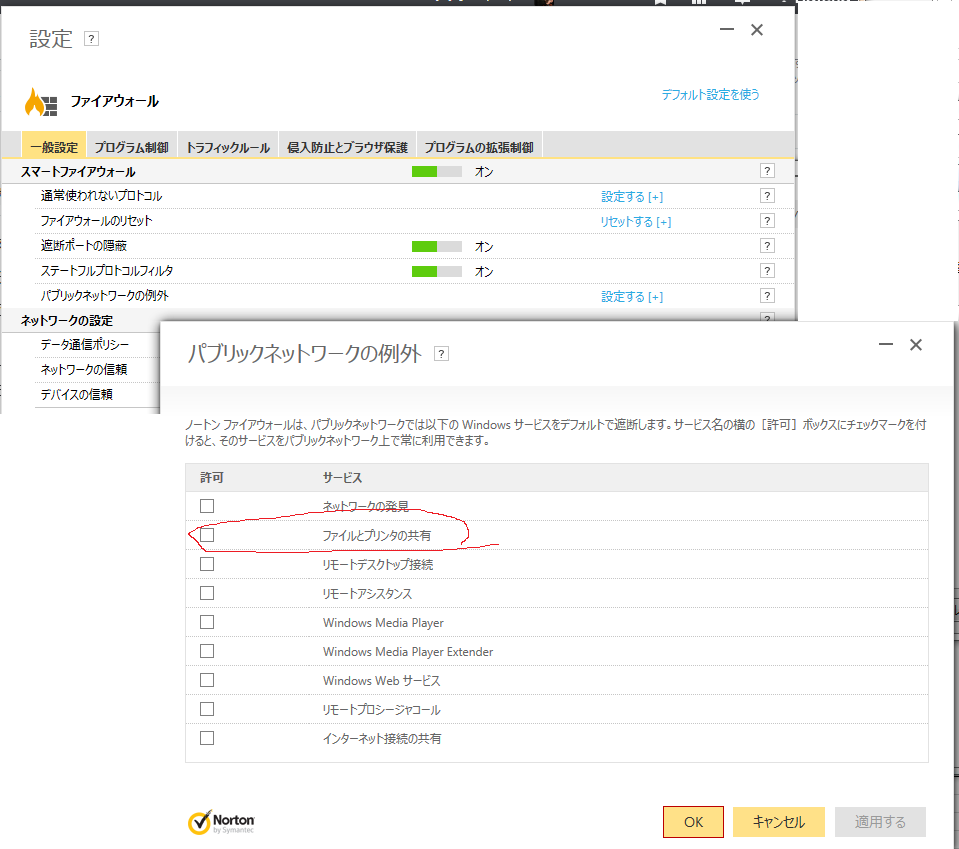Select the 一般設定 tab
The height and width of the screenshot is (849, 959).
[x=54, y=147]
